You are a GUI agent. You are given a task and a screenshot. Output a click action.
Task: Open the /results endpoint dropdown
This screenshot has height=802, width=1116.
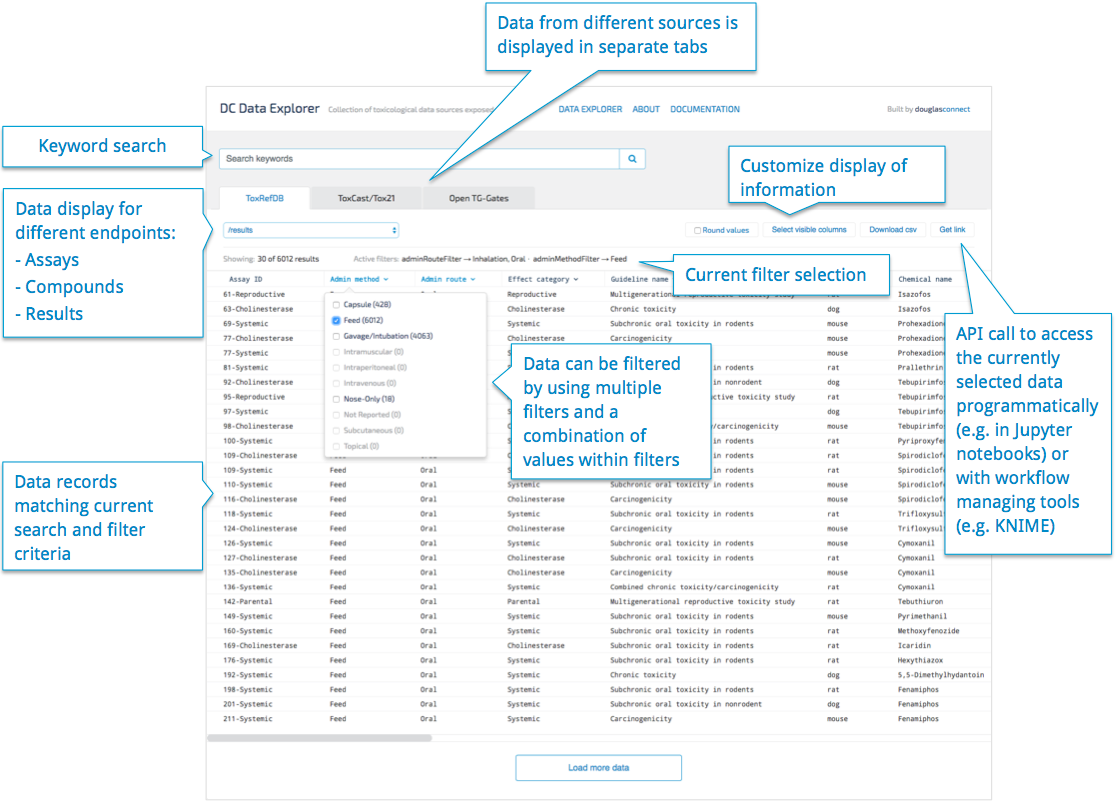[x=310, y=229]
